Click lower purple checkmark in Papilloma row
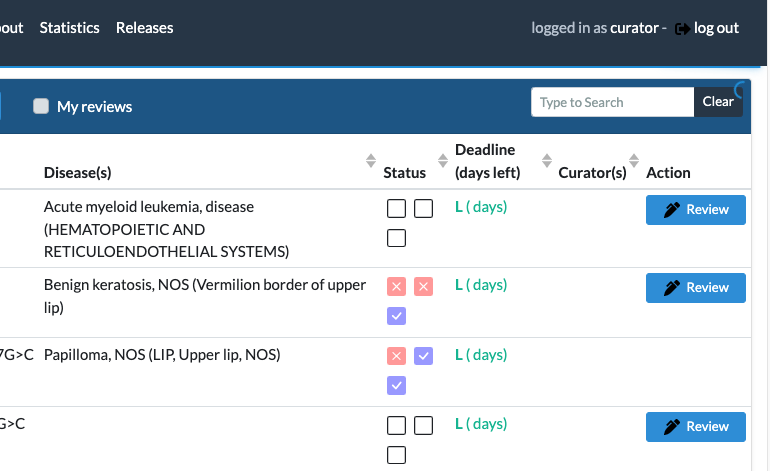 [396, 386]
